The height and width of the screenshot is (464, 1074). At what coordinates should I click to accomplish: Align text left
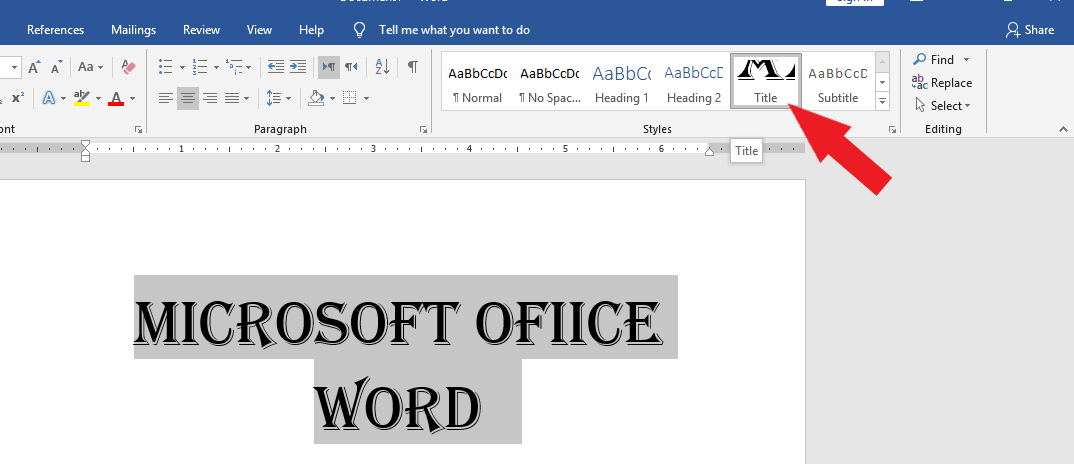pos(166,99)
